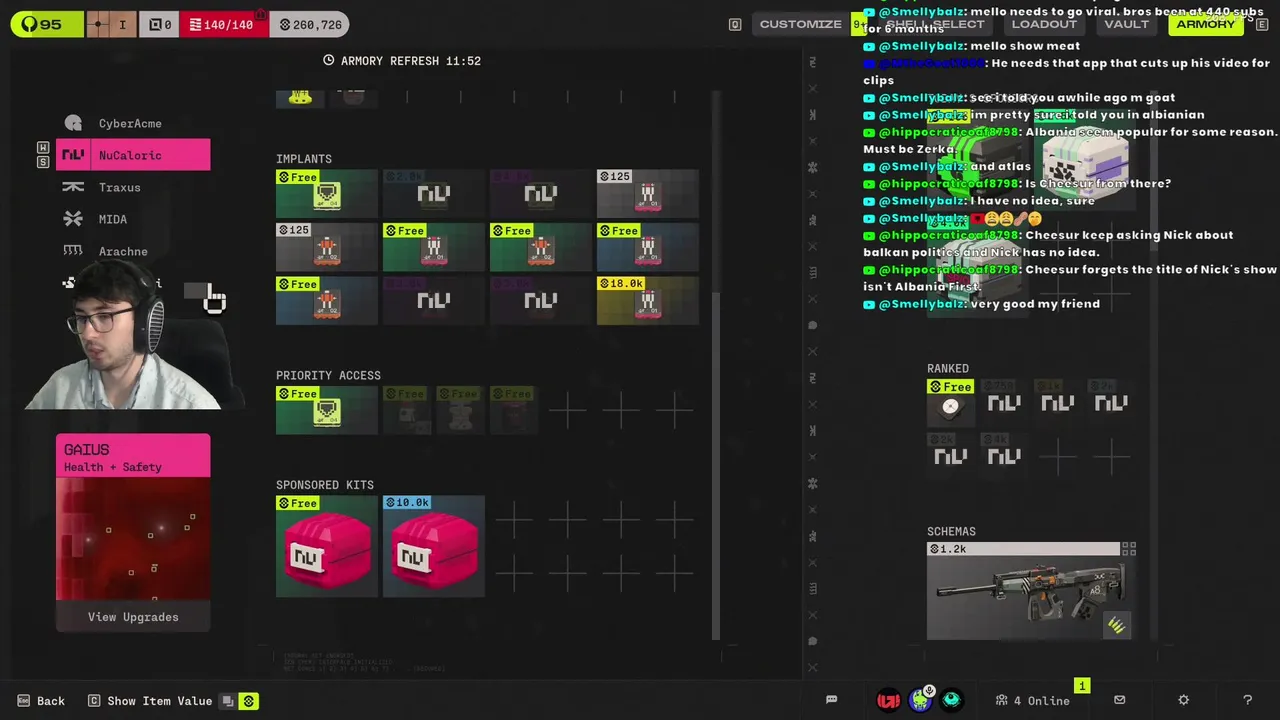The height and width of the screenshot is (720, 1280).
Task: Open the chat bubble icon
Action: click(831, 700)
